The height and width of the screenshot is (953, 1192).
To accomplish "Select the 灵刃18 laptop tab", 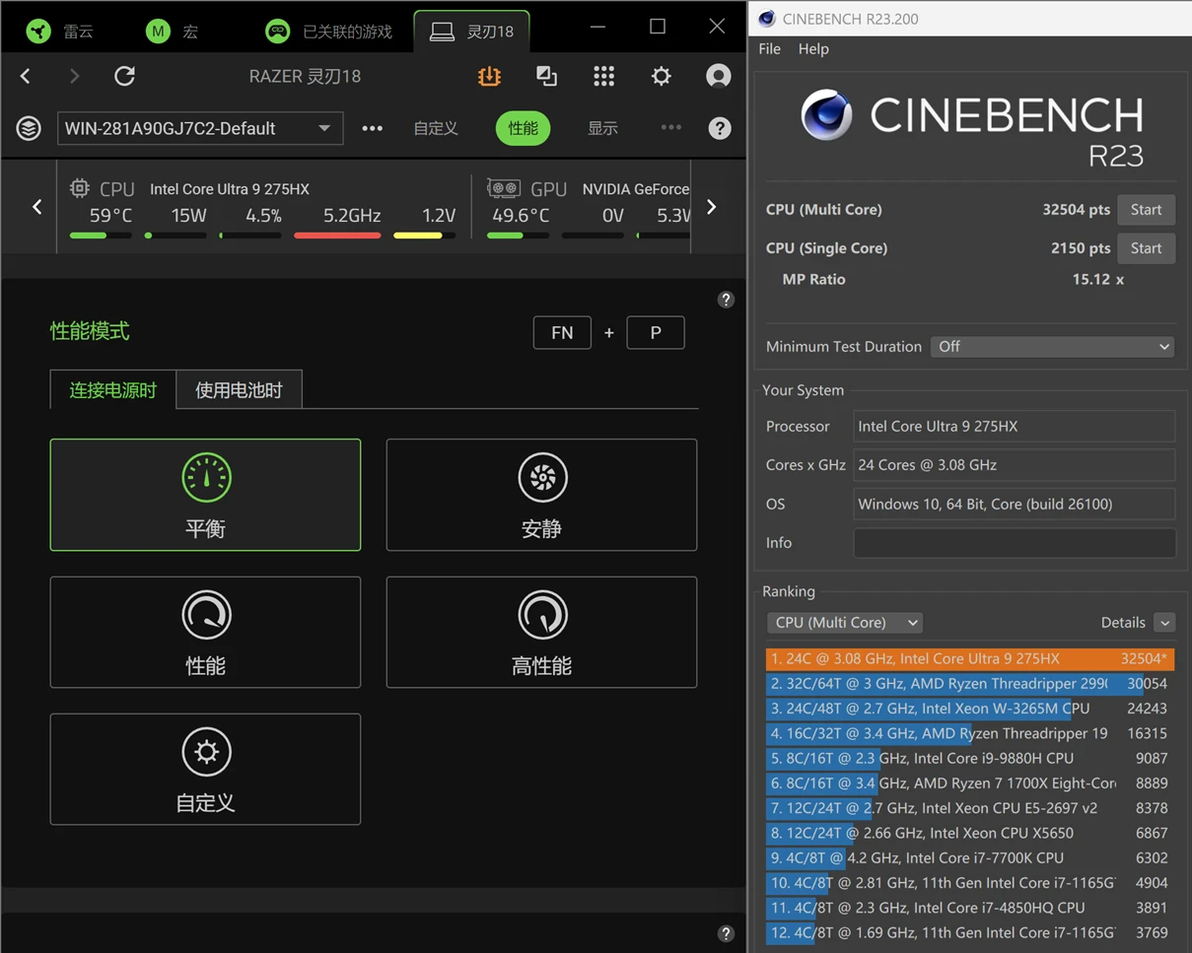I will coord(472,31).
